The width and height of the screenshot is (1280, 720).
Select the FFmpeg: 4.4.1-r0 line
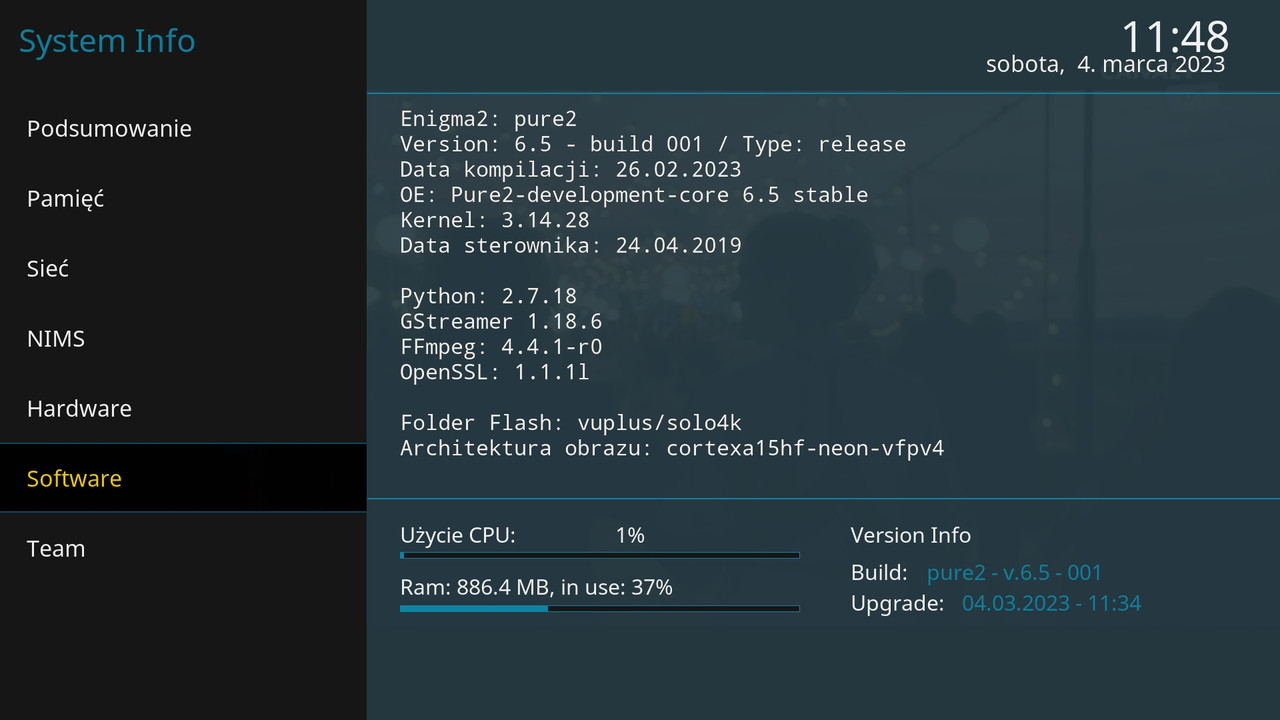tap(501, 347)
